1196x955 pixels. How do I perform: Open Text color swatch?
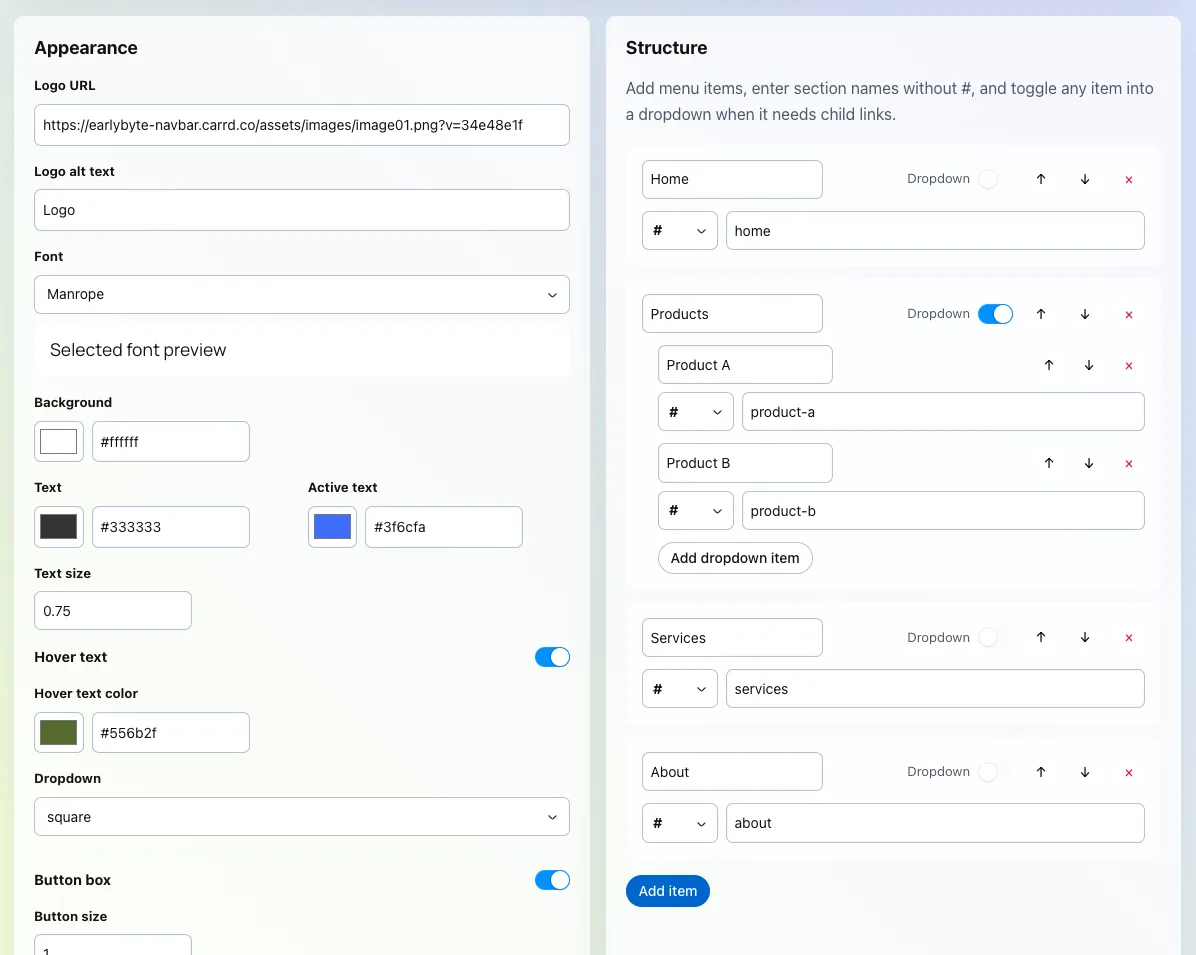point(59,527)
